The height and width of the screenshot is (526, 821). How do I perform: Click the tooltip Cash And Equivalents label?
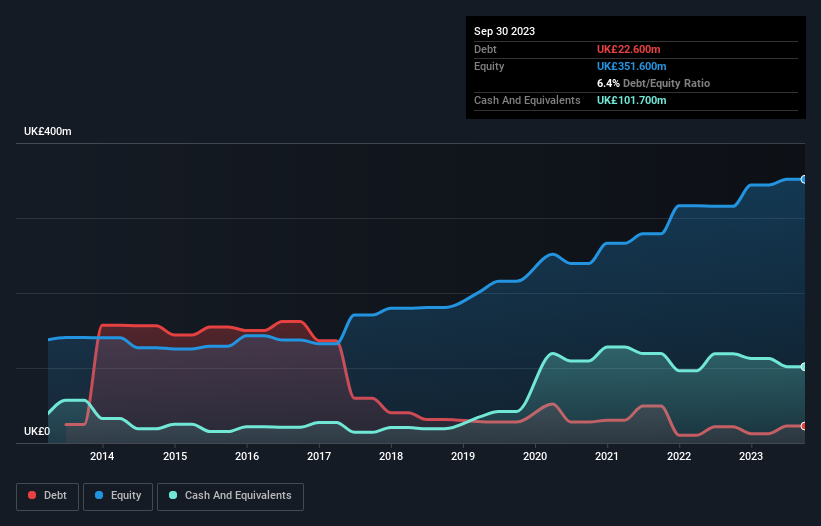pyautogui.click(x=527, y=100)
